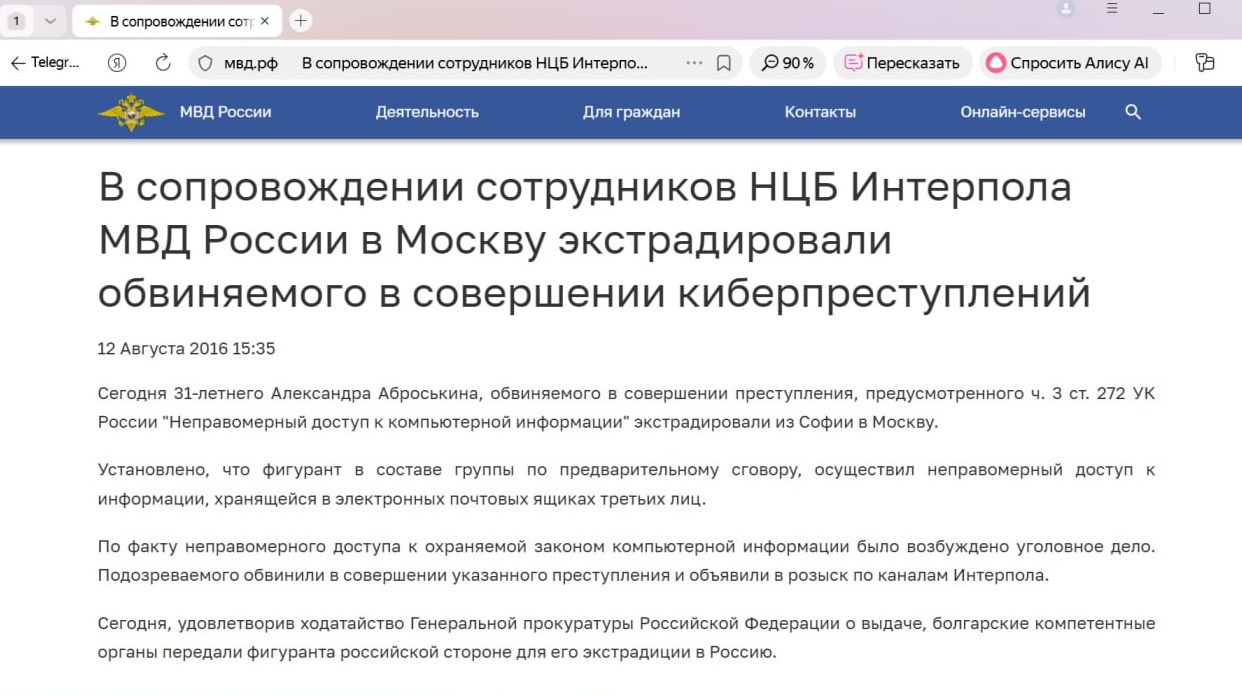This screenshot has width=1242, height=696.
Task: Open the Онлайн-сервисы menu
Action: tap(1022, 112)
